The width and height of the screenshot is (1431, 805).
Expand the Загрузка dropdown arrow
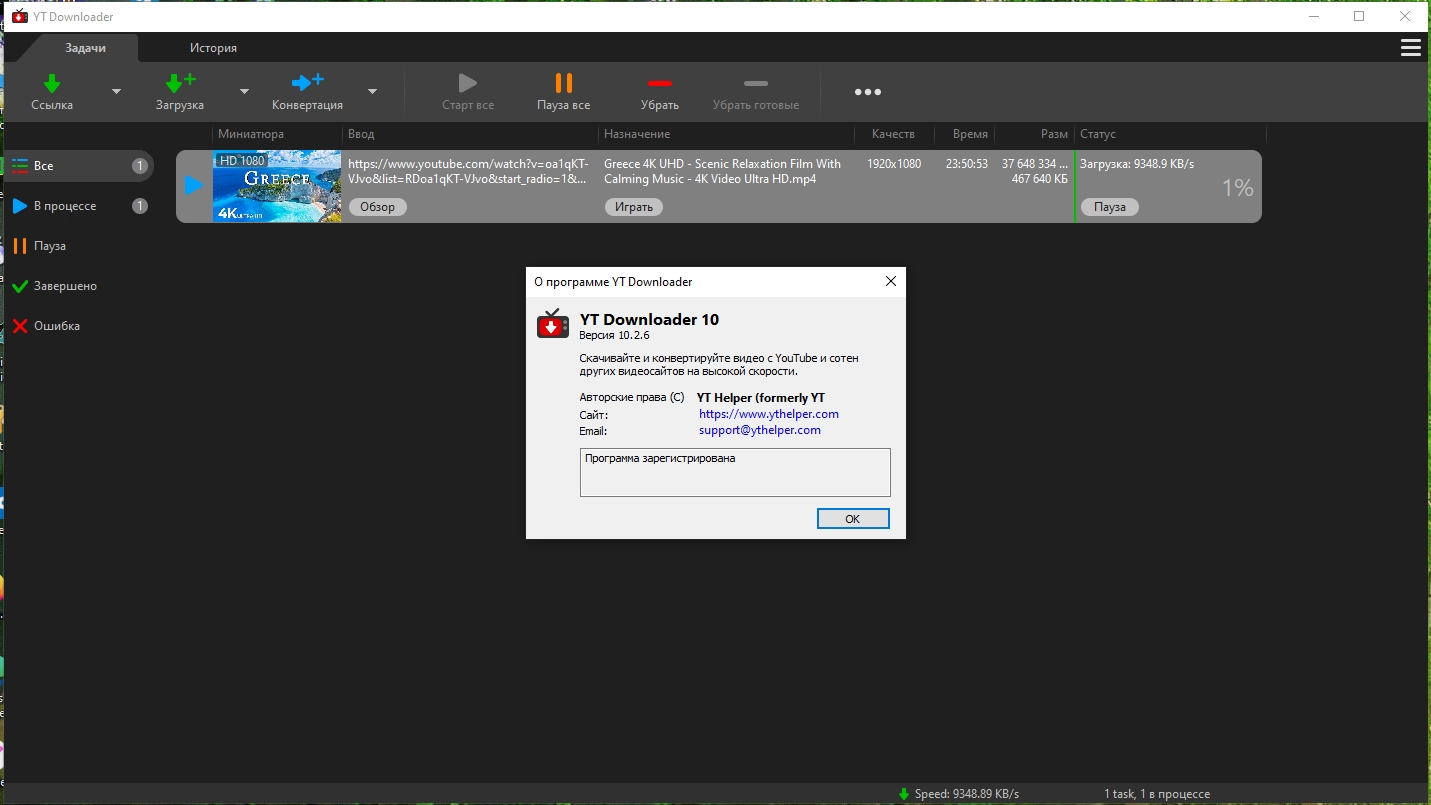pyautogui.click(x=244, y=91)
